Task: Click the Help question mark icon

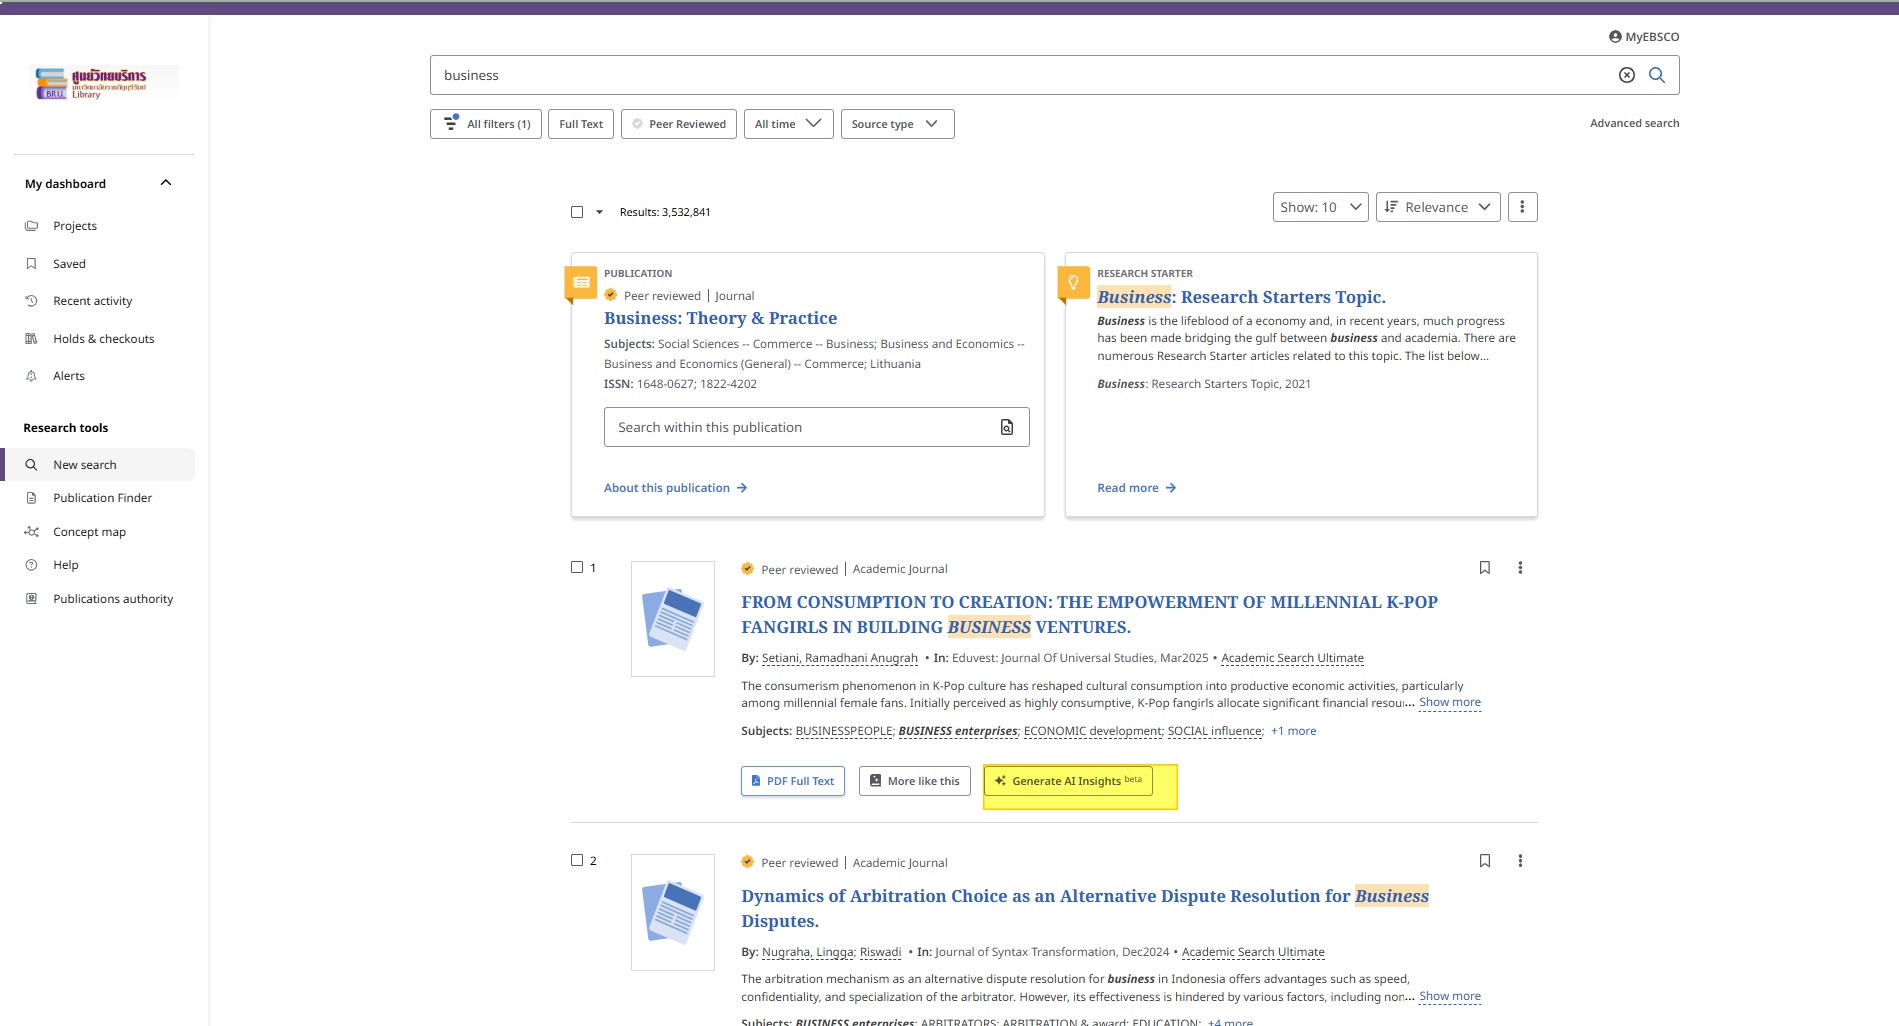Action: coord(31,565)
